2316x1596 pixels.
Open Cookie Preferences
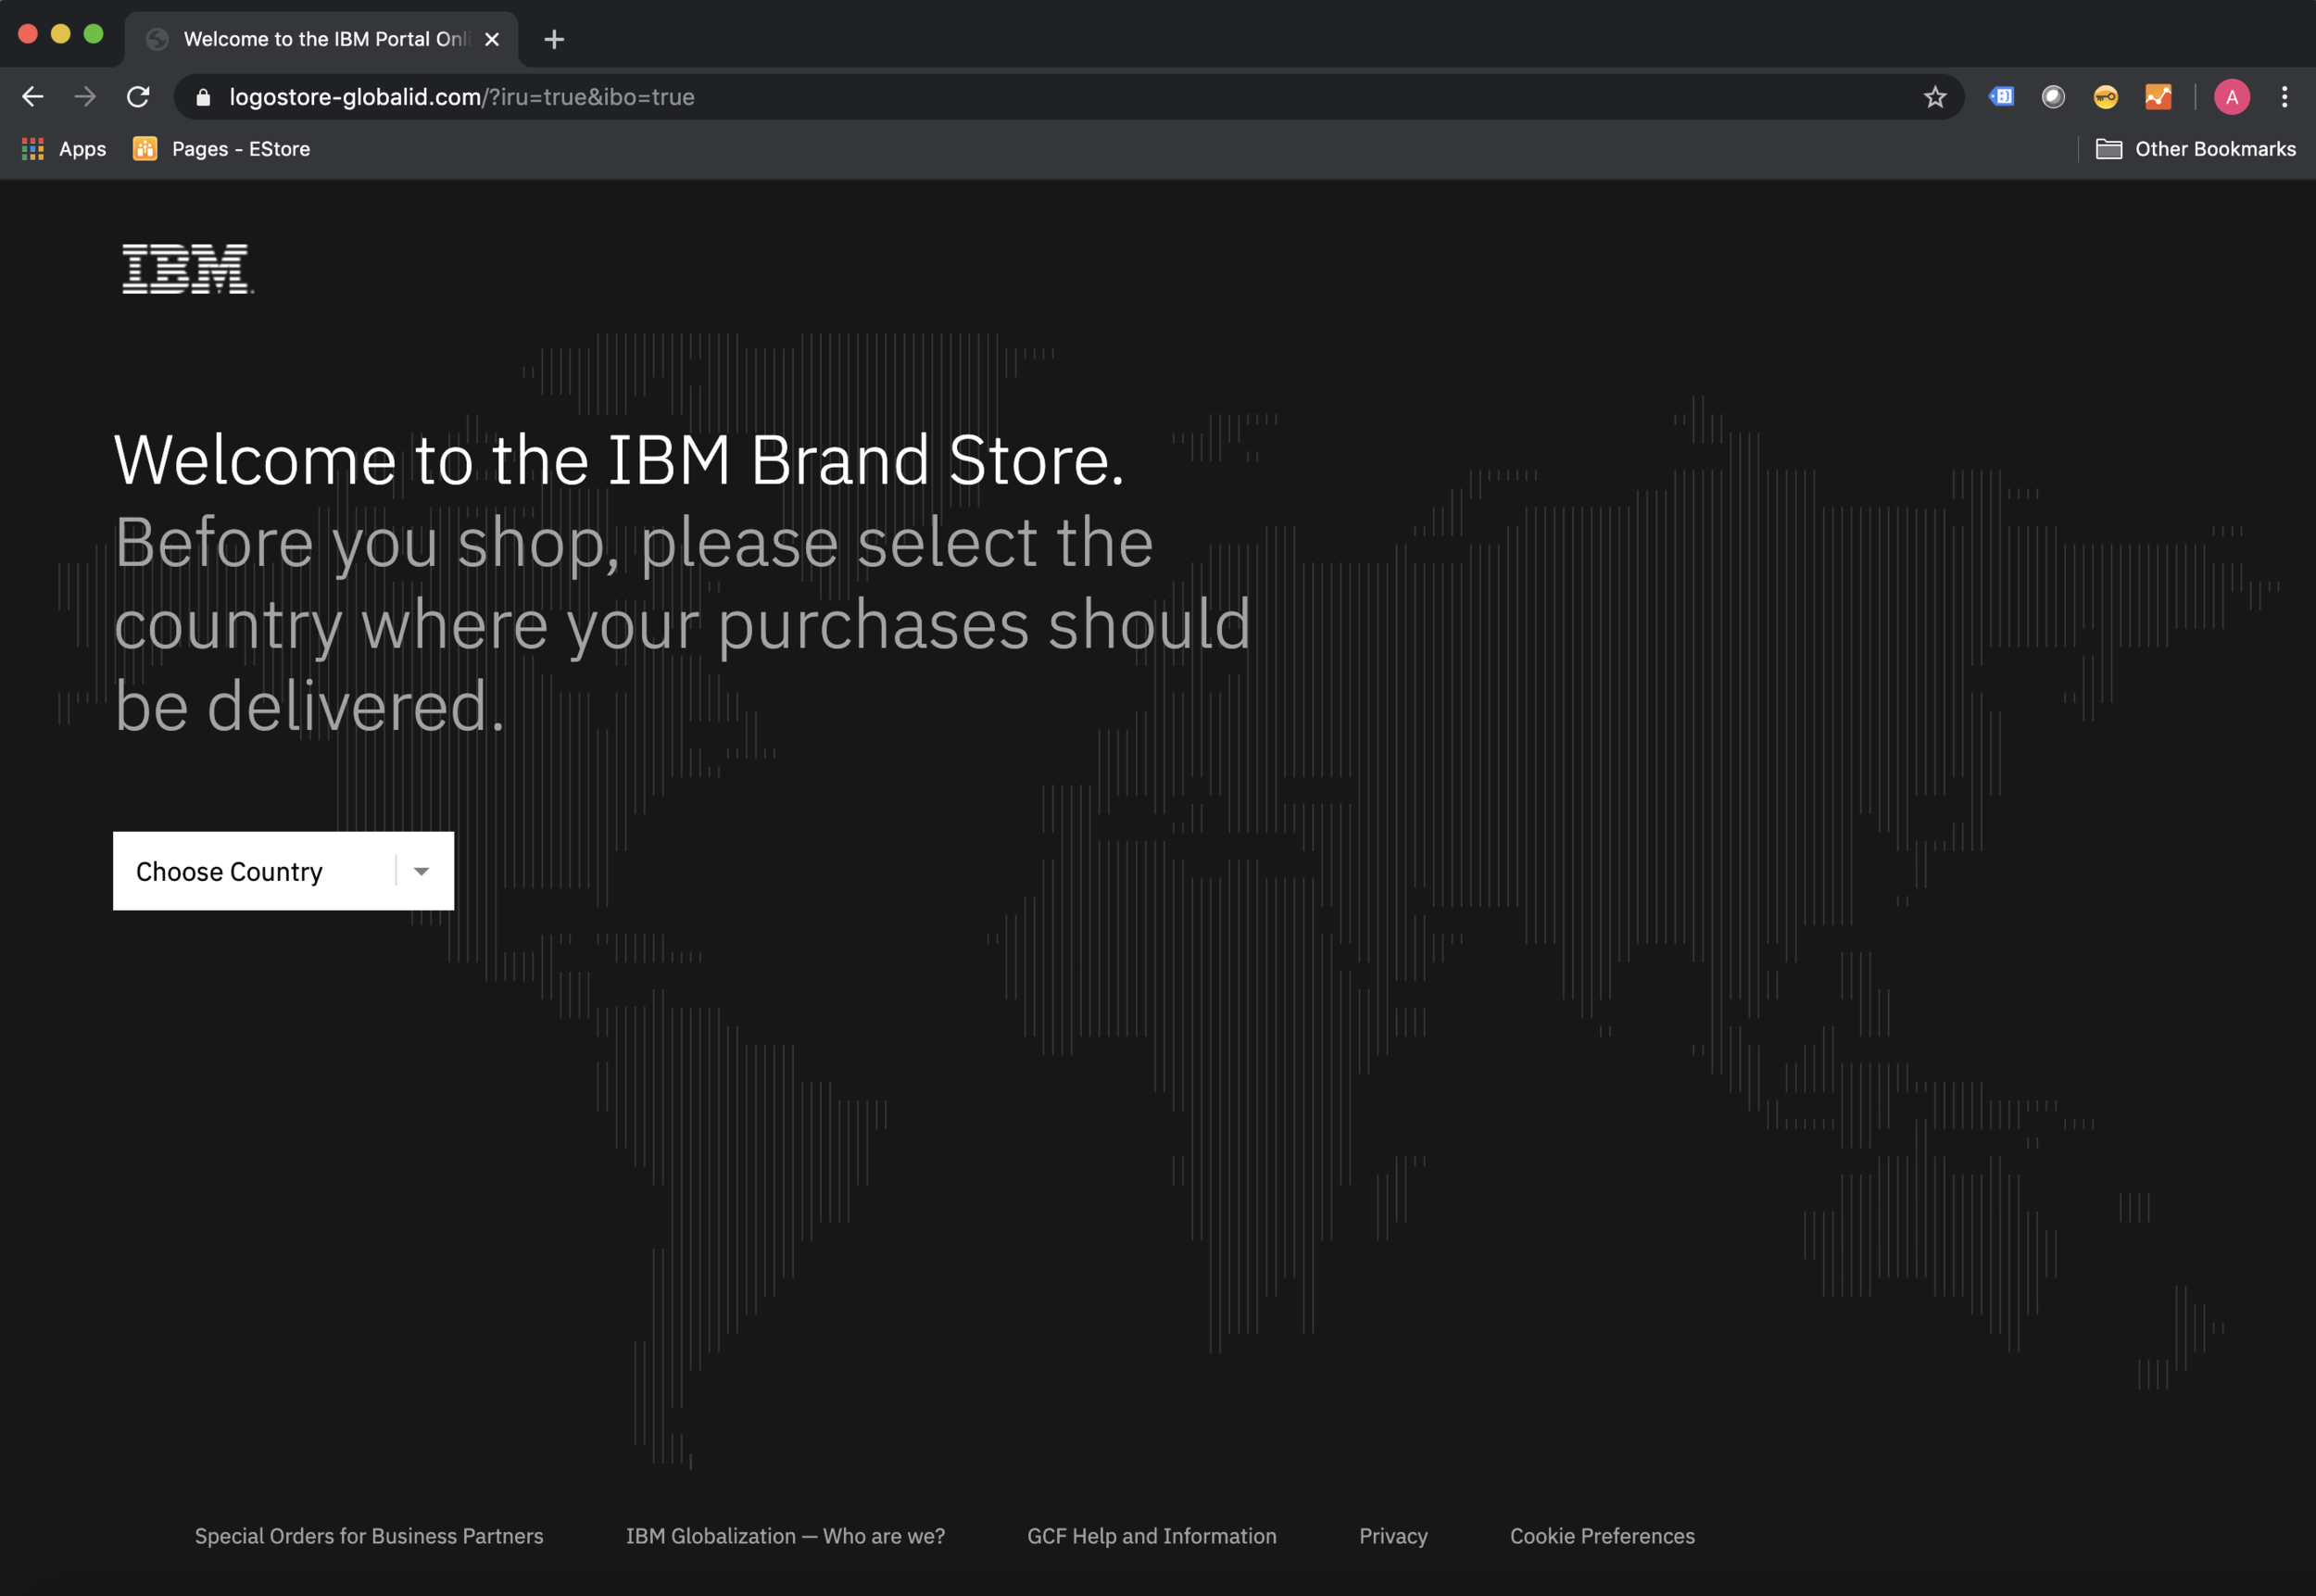(x=1601, y=1536)
